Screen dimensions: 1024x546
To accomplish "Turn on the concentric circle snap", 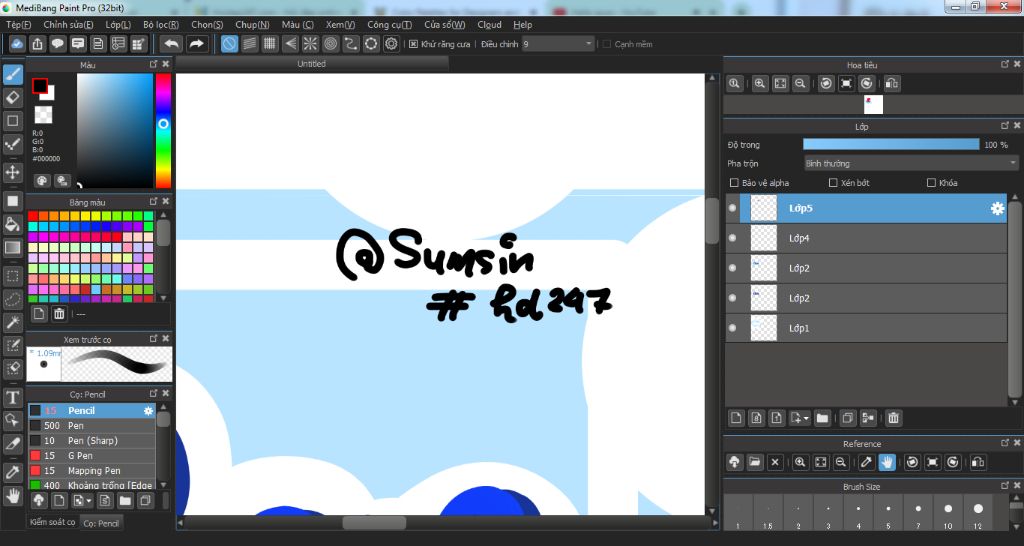I will click(x=330, y=44).
